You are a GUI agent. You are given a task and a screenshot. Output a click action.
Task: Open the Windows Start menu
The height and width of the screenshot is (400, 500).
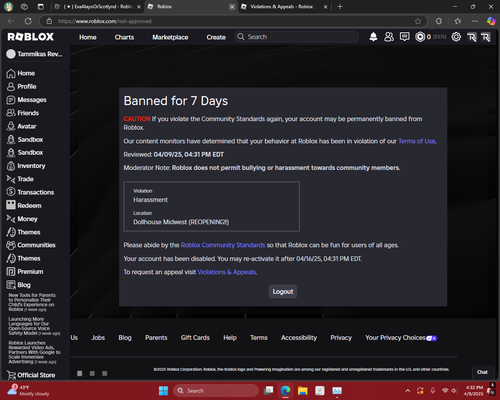click(x=163, y=390)
